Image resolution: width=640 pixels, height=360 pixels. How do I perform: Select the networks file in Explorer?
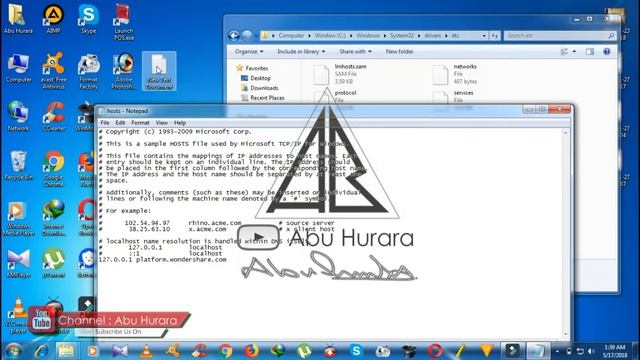point(455,74)
